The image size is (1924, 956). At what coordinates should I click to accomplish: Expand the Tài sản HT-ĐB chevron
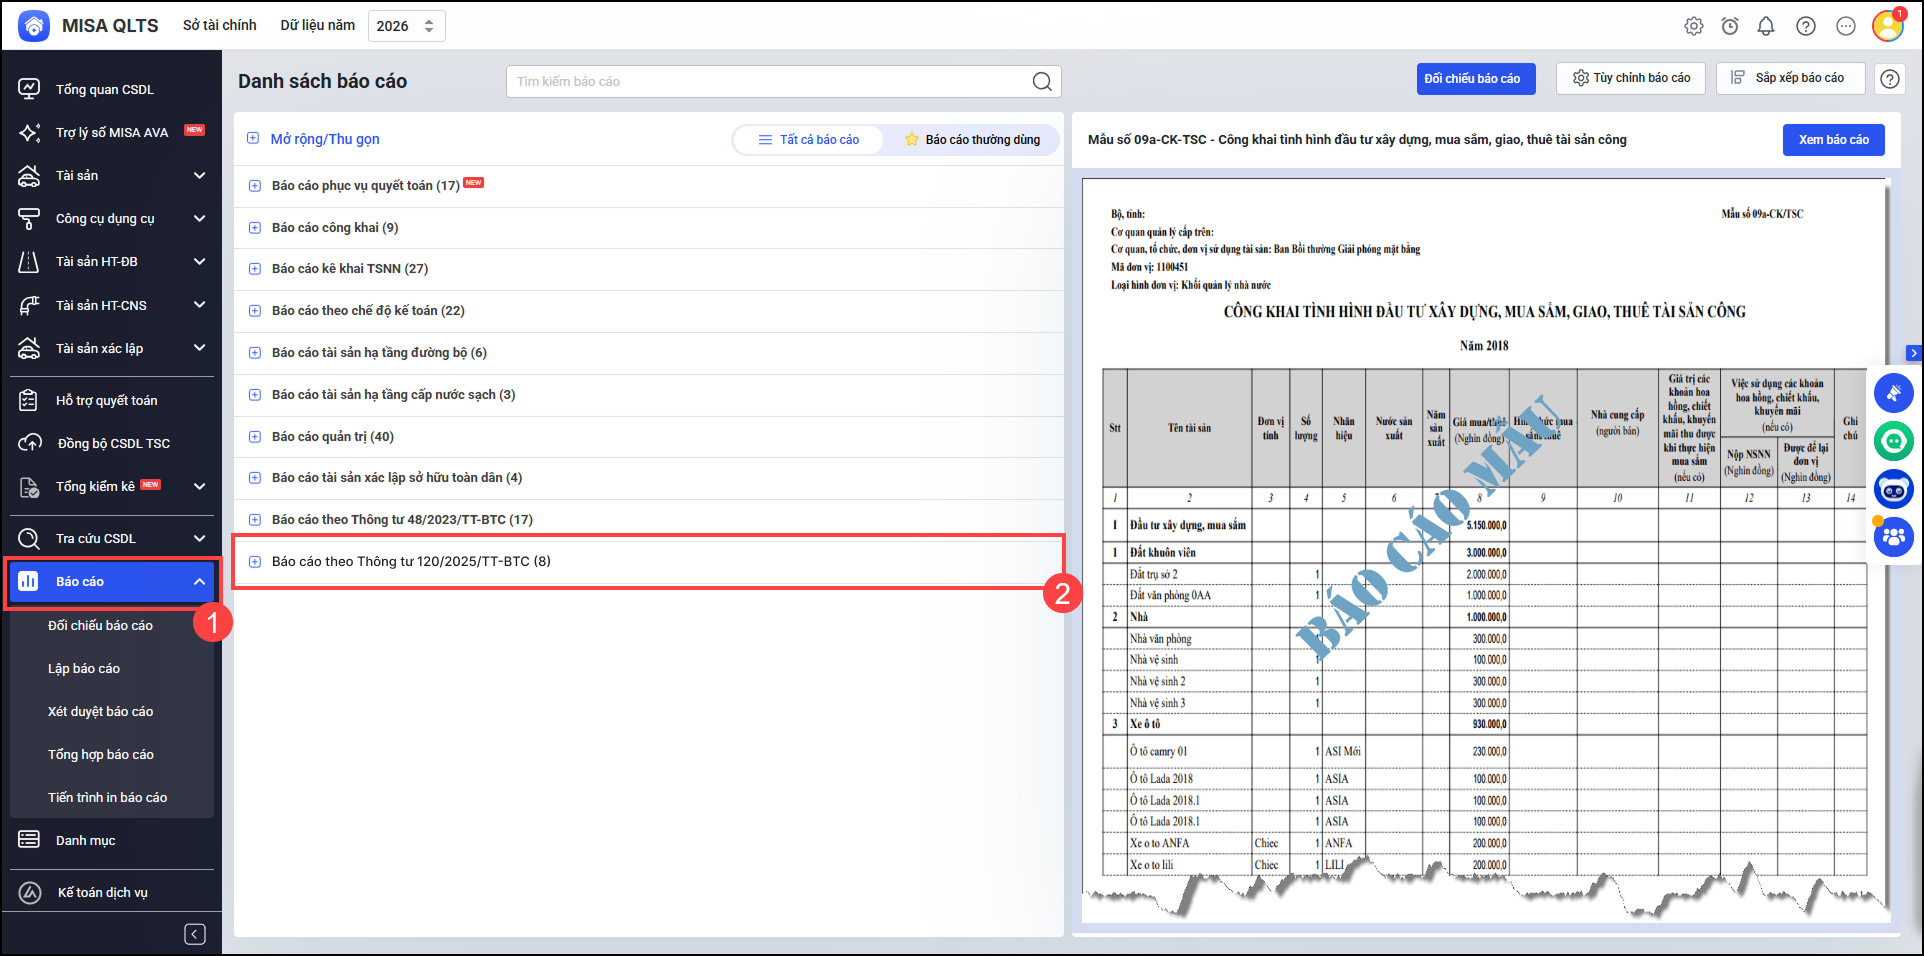(x=200, y=262)
